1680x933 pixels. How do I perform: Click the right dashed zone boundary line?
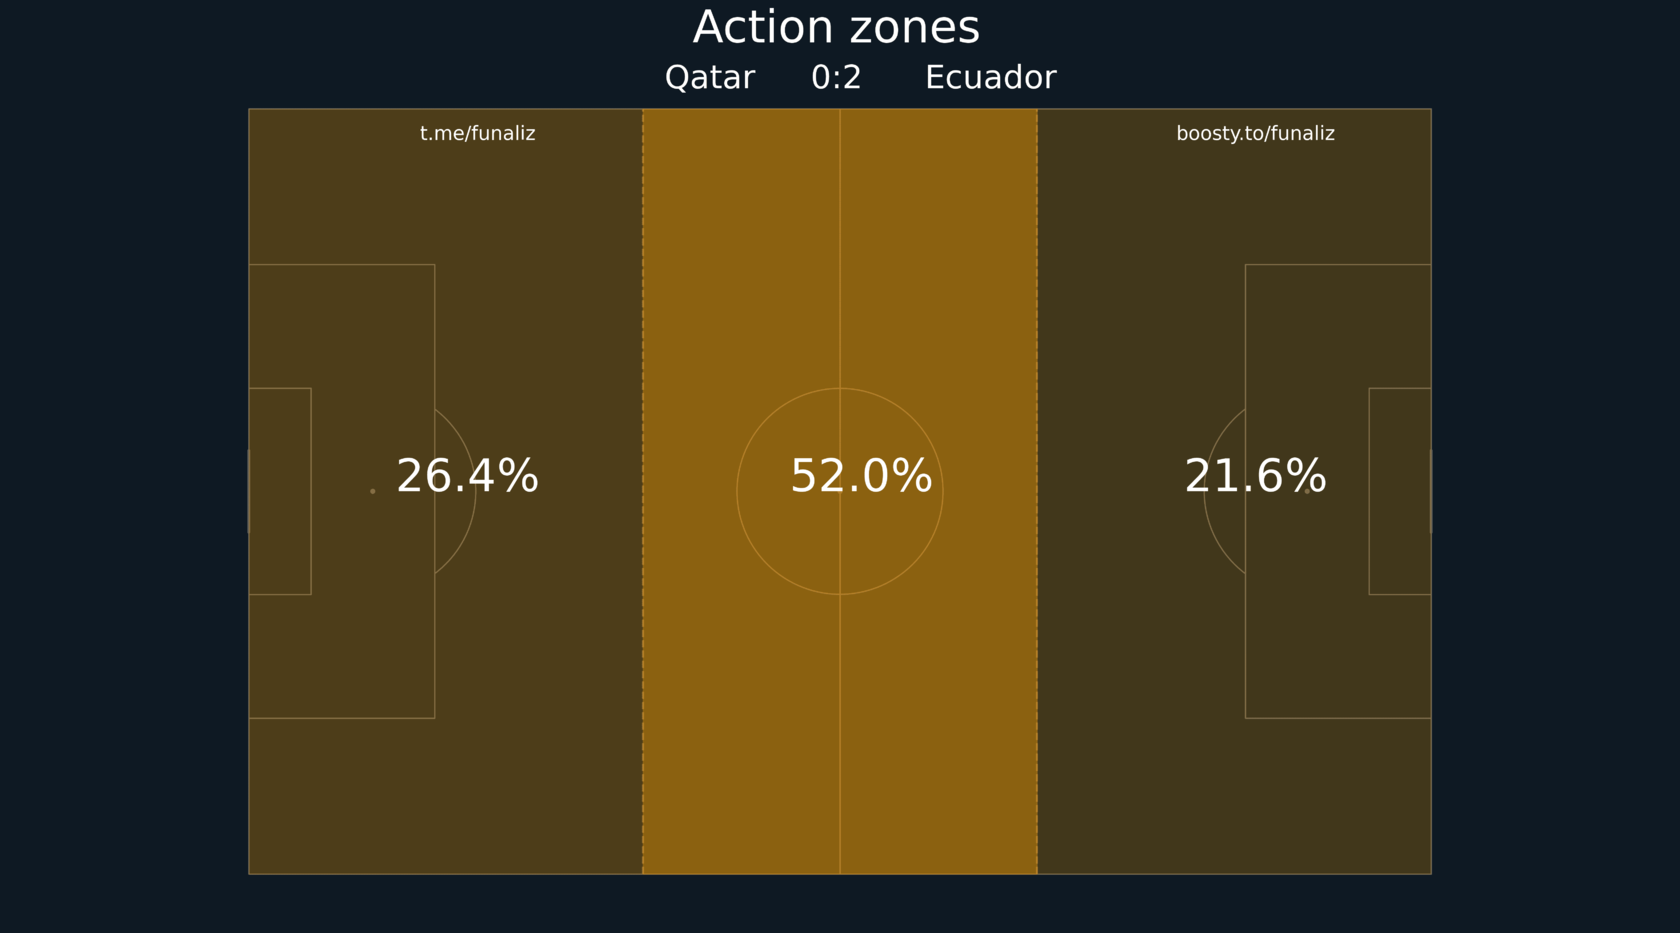[1037, 491]
